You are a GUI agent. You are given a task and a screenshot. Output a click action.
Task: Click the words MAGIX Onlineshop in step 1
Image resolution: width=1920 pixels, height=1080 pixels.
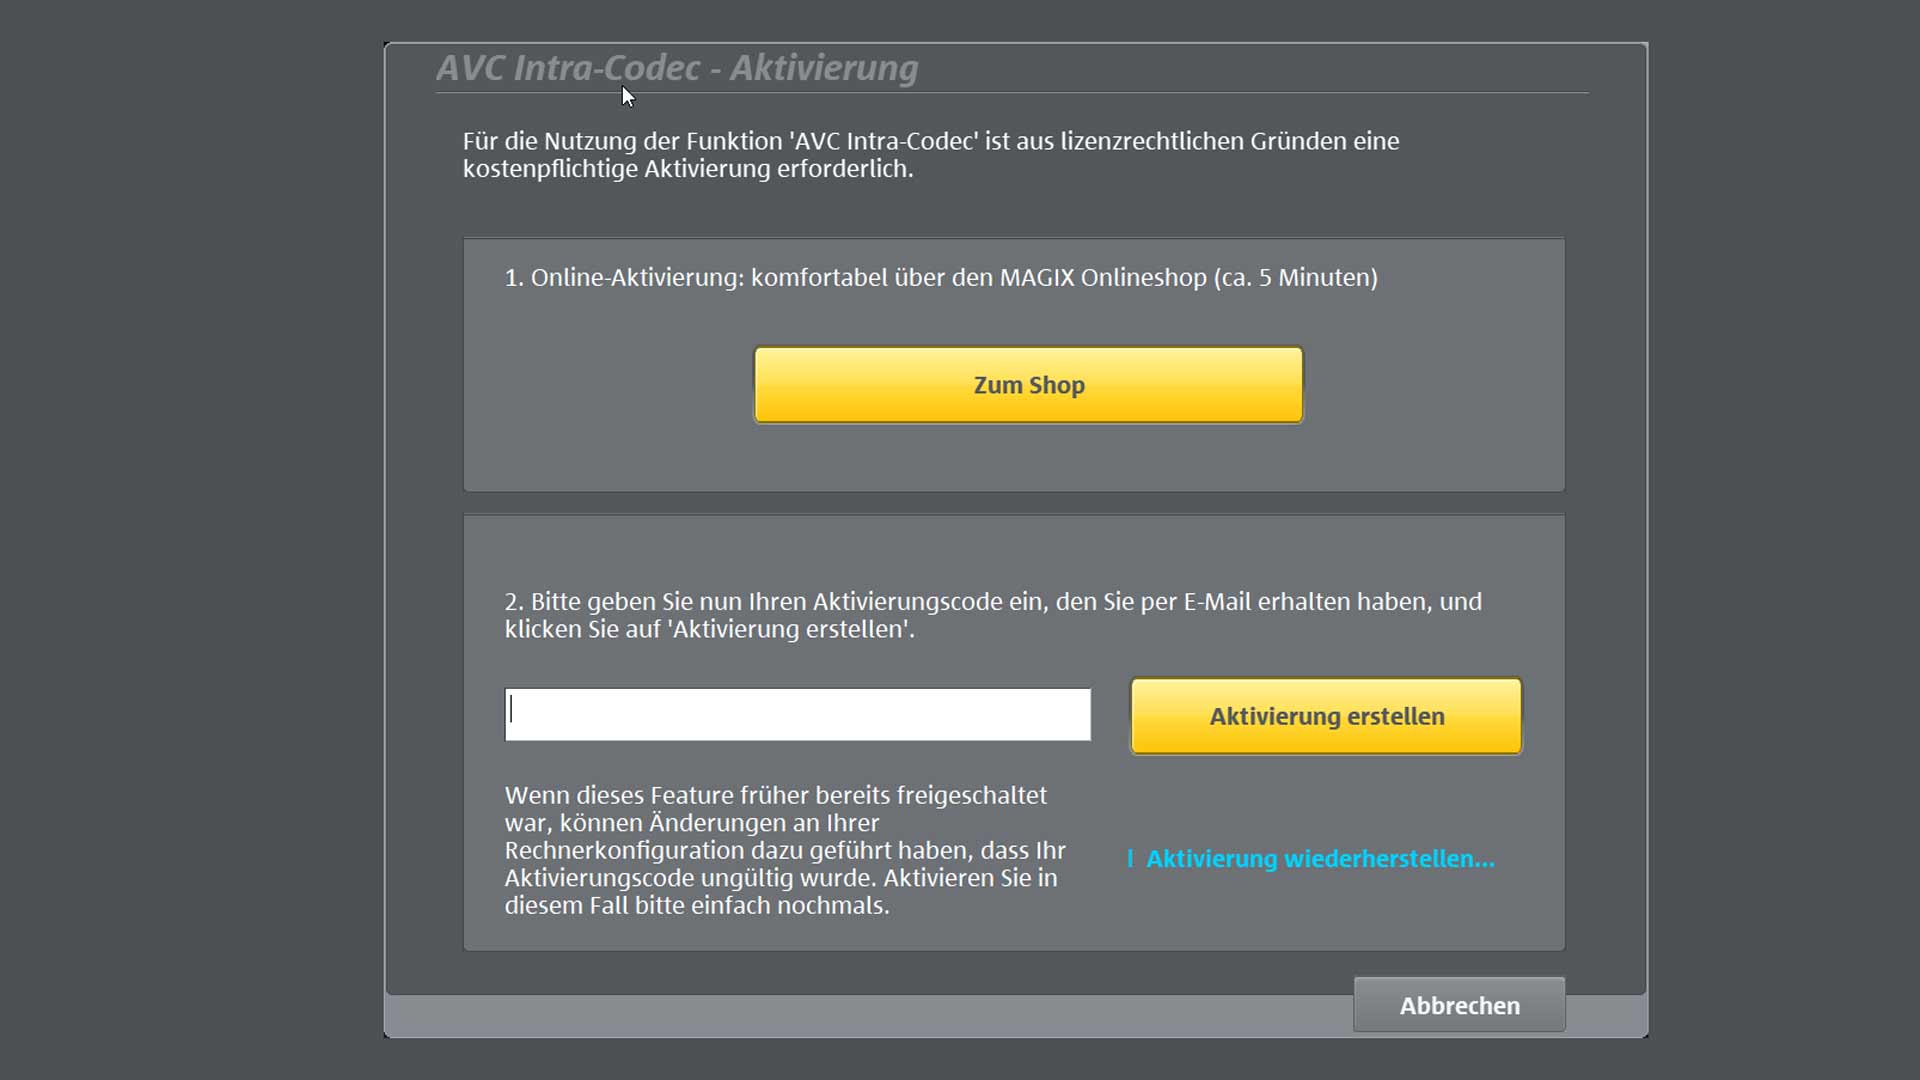1103,278
